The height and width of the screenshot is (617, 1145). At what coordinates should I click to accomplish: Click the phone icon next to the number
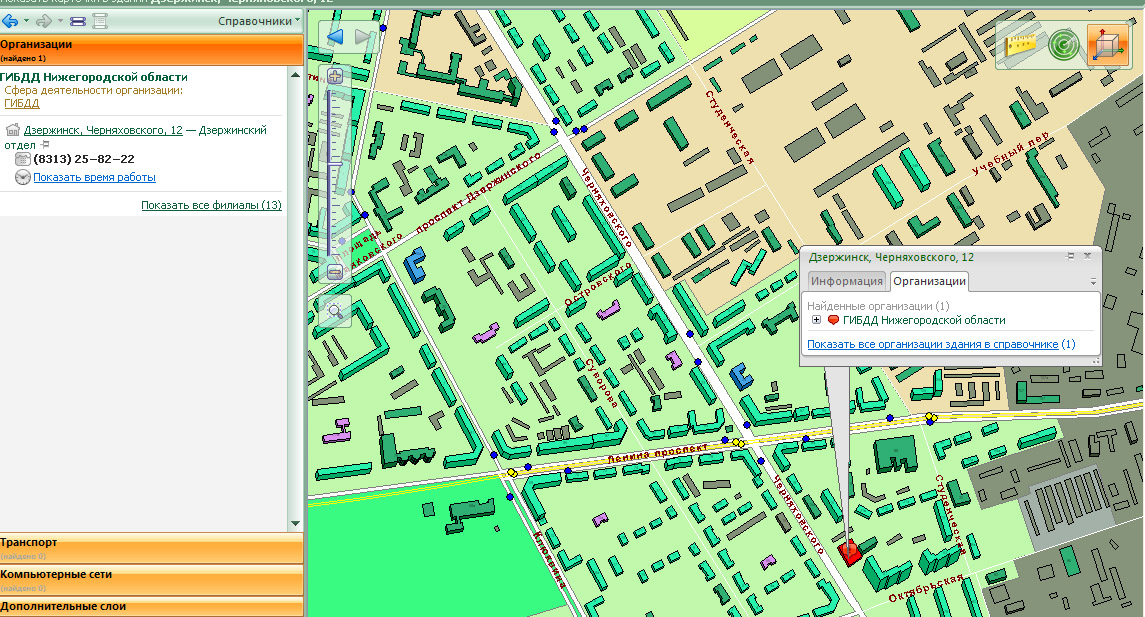coord(23,159)
